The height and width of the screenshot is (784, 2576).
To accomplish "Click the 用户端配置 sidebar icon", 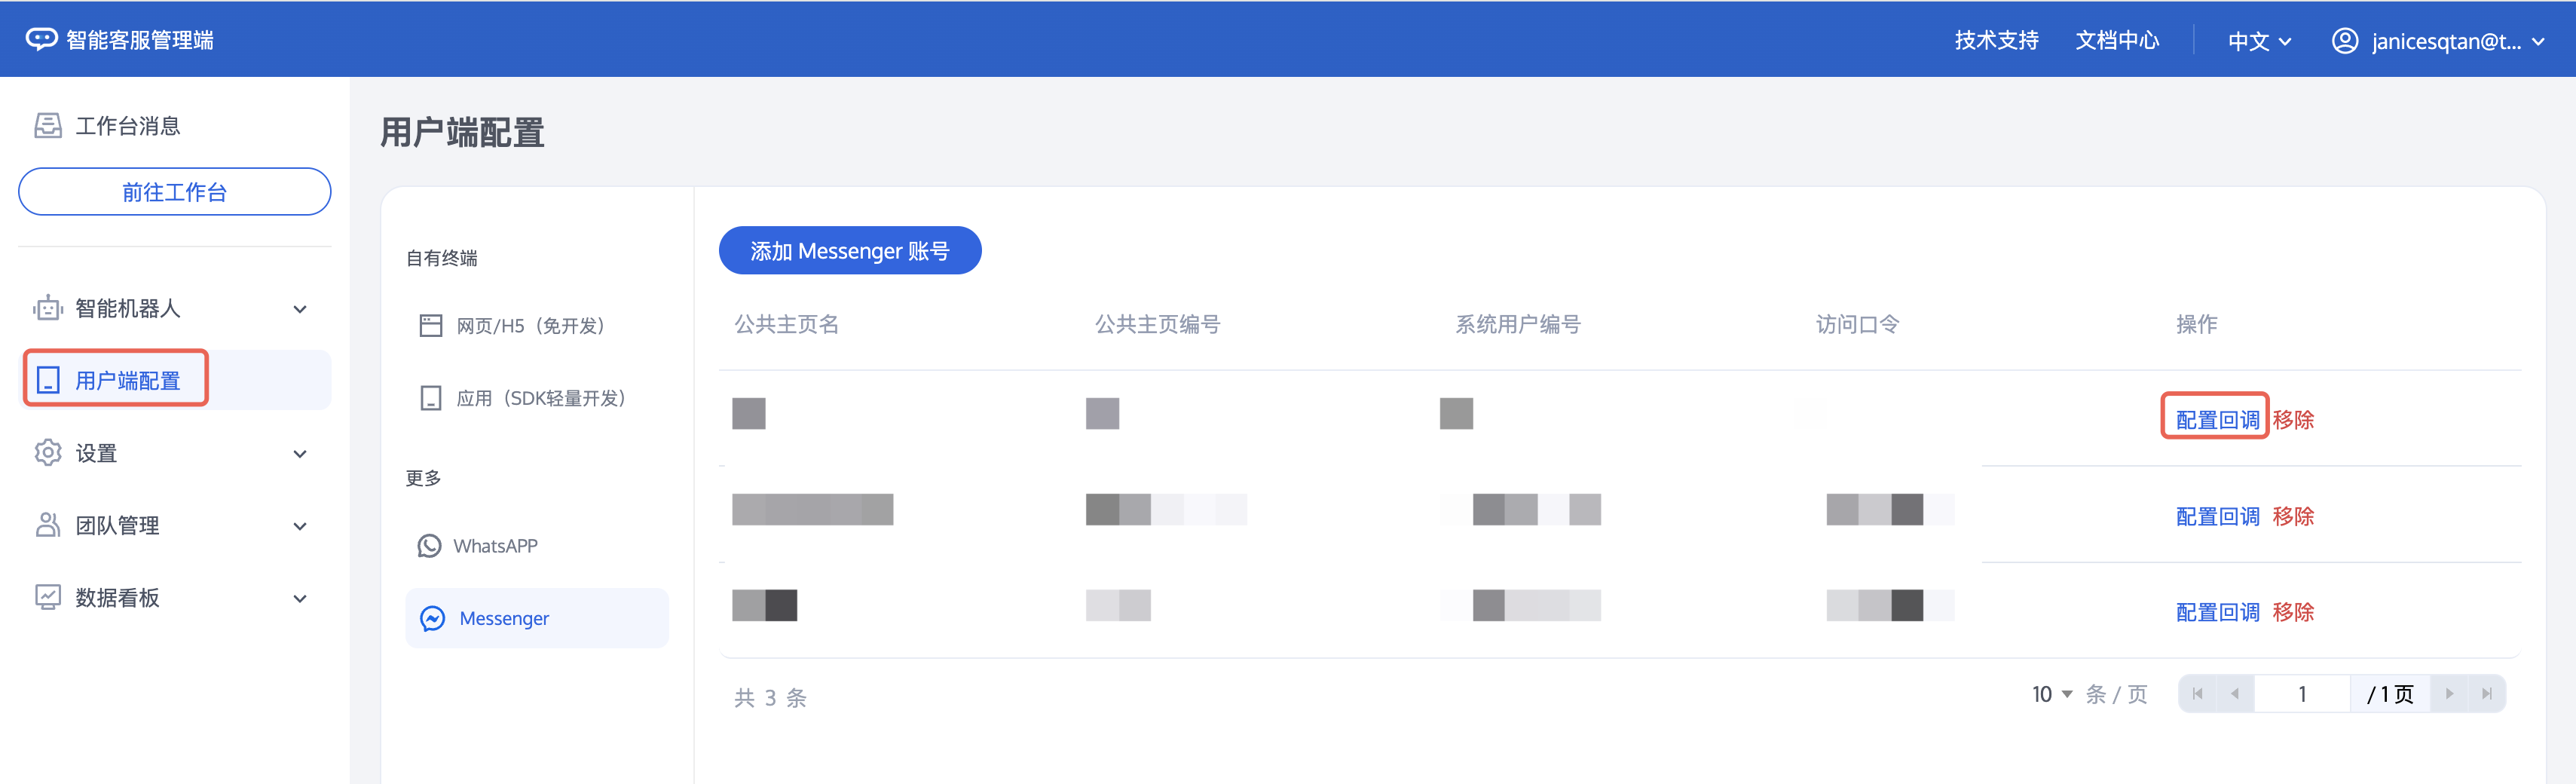I will 47,380.
